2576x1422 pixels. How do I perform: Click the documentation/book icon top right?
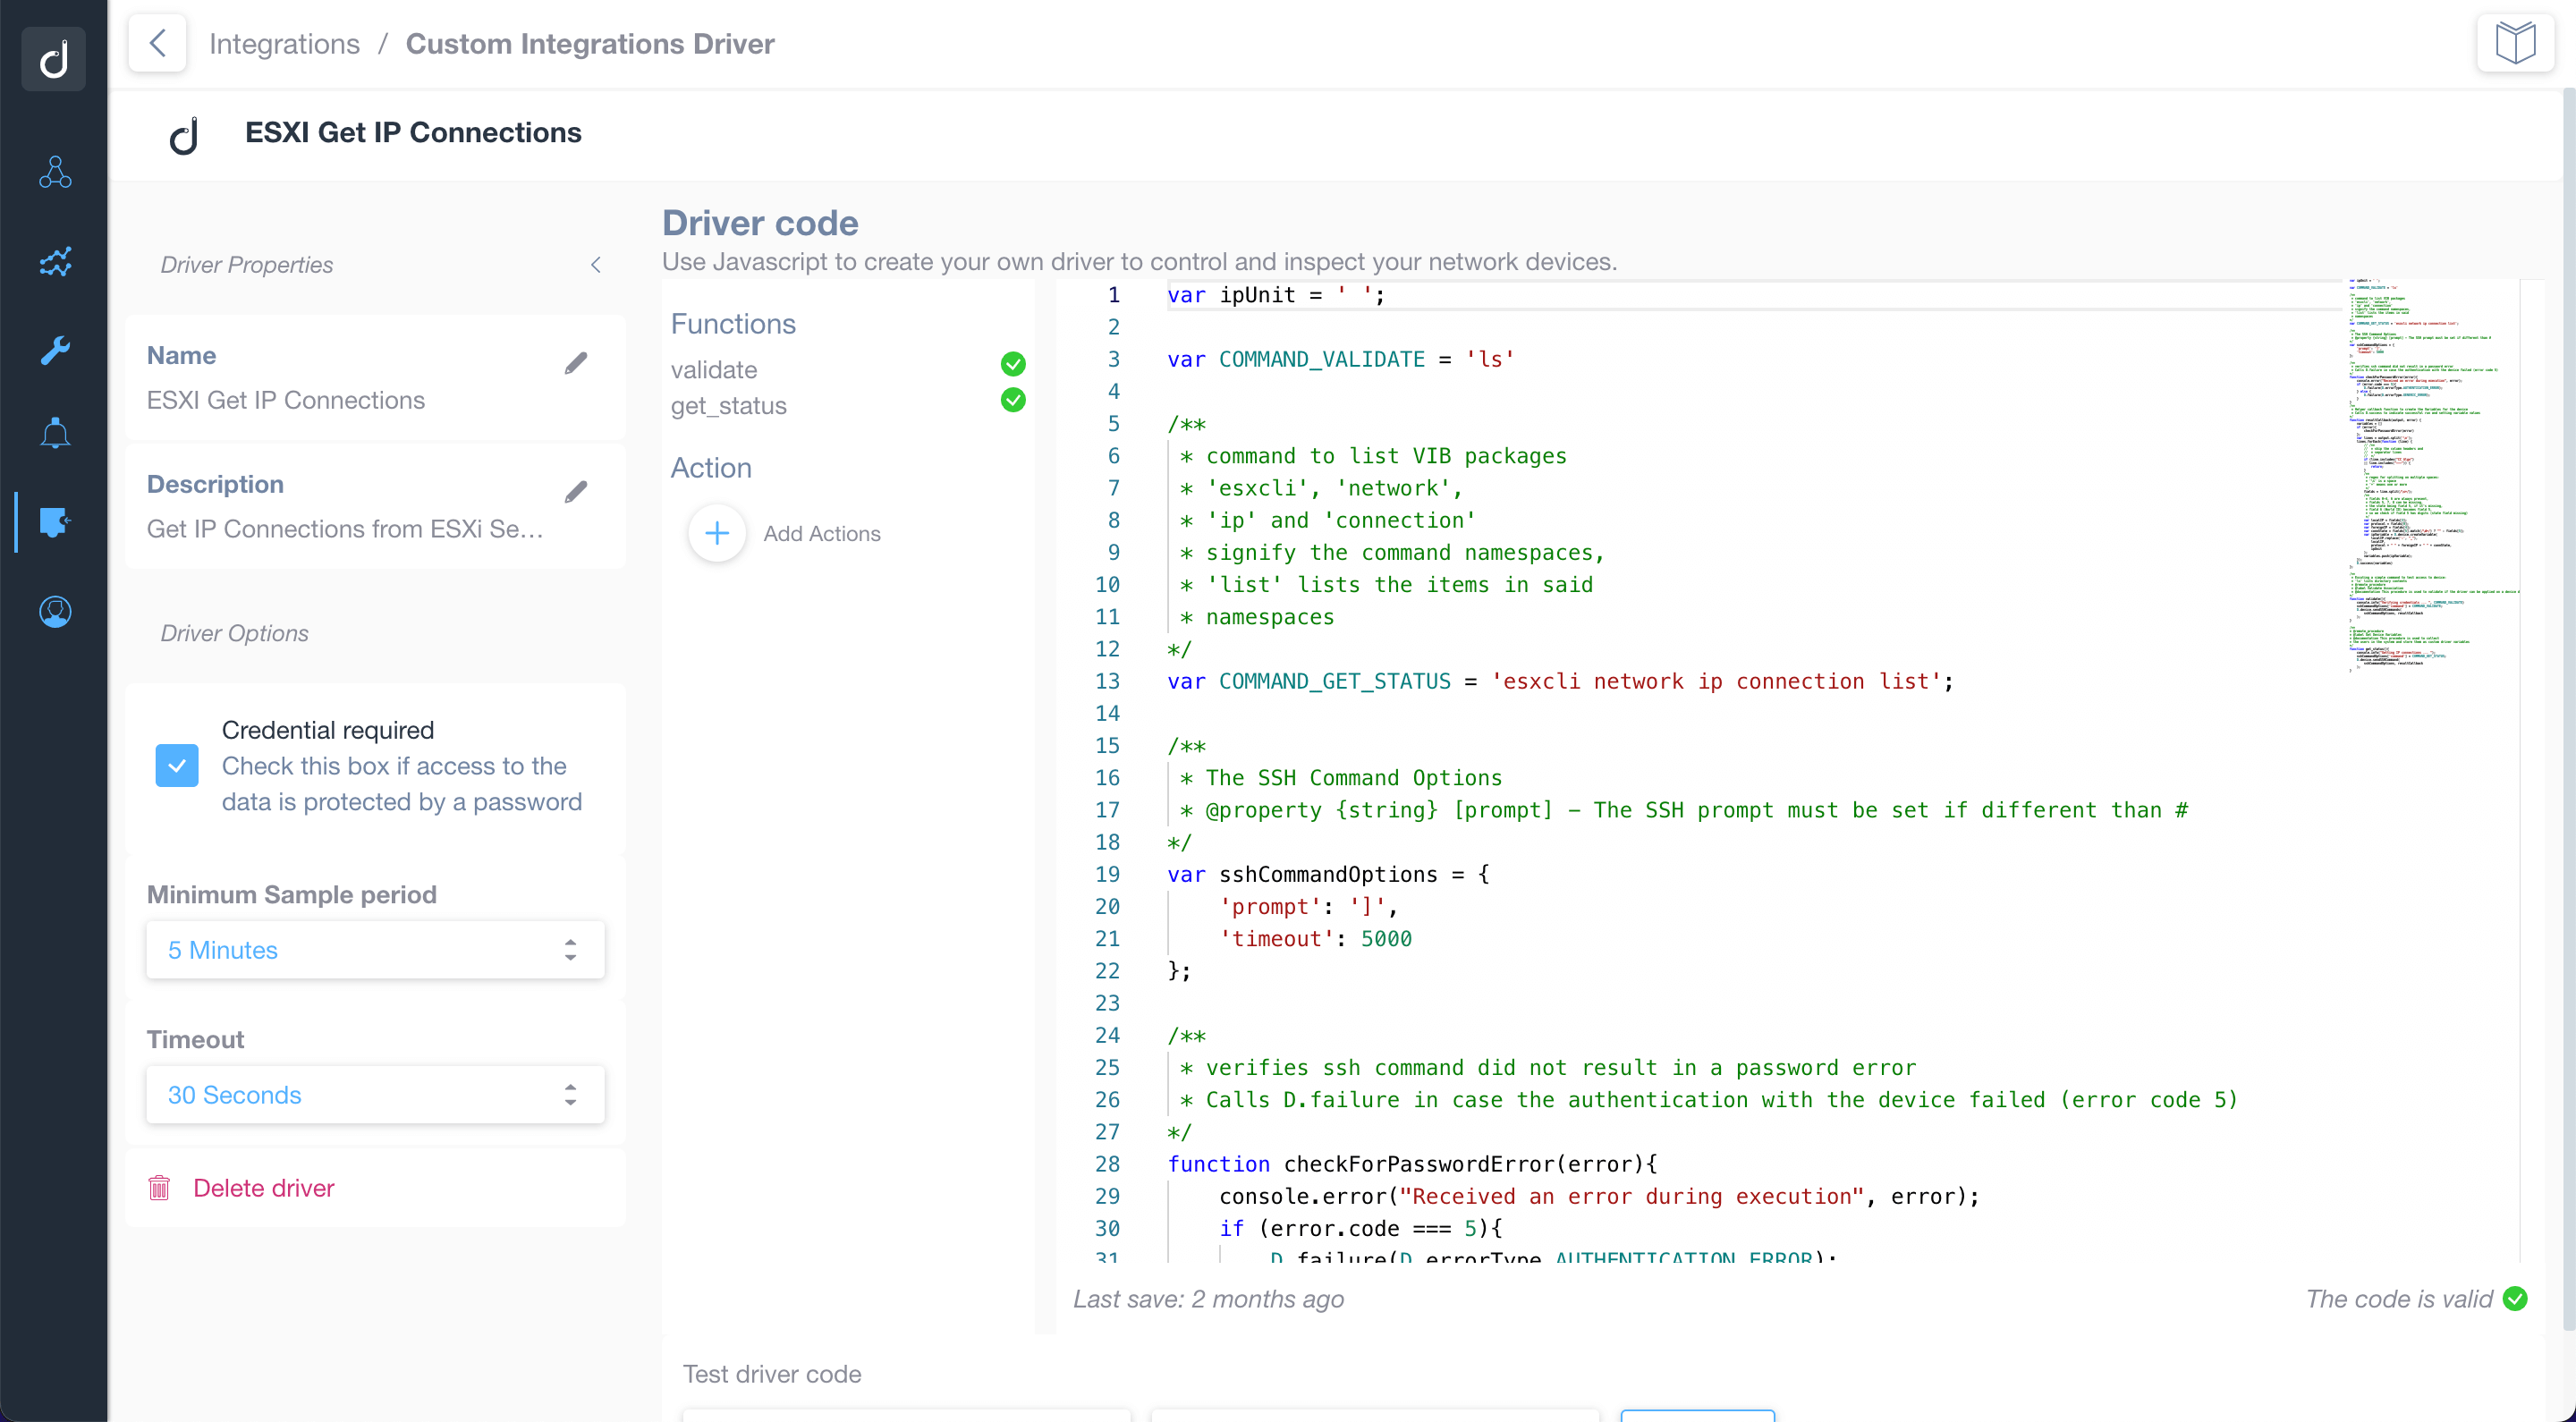[x=2516, y=44]
